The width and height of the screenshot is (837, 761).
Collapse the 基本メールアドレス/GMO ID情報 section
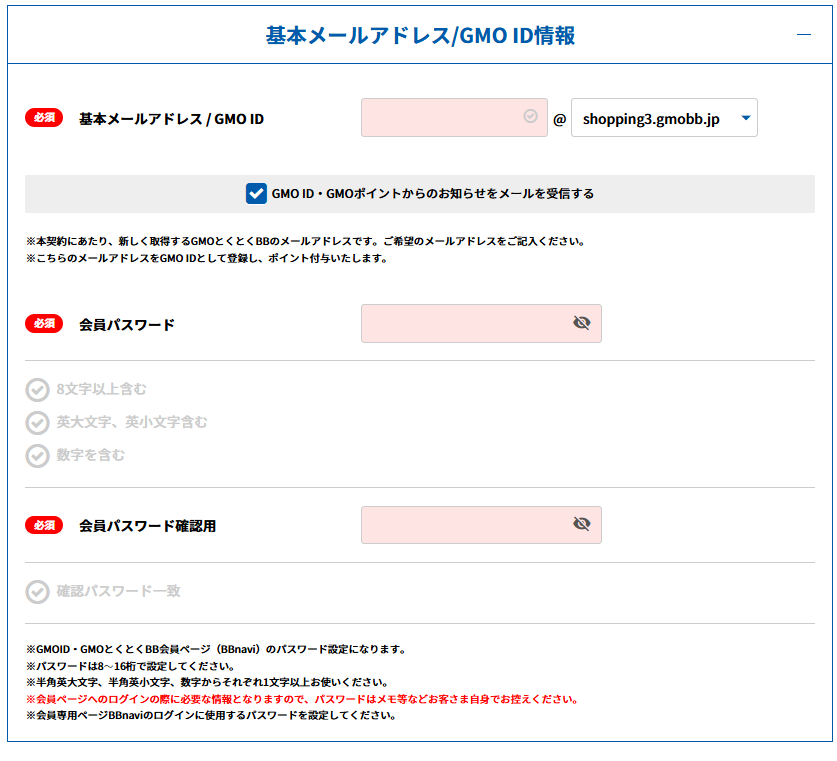tap(803, 35)
